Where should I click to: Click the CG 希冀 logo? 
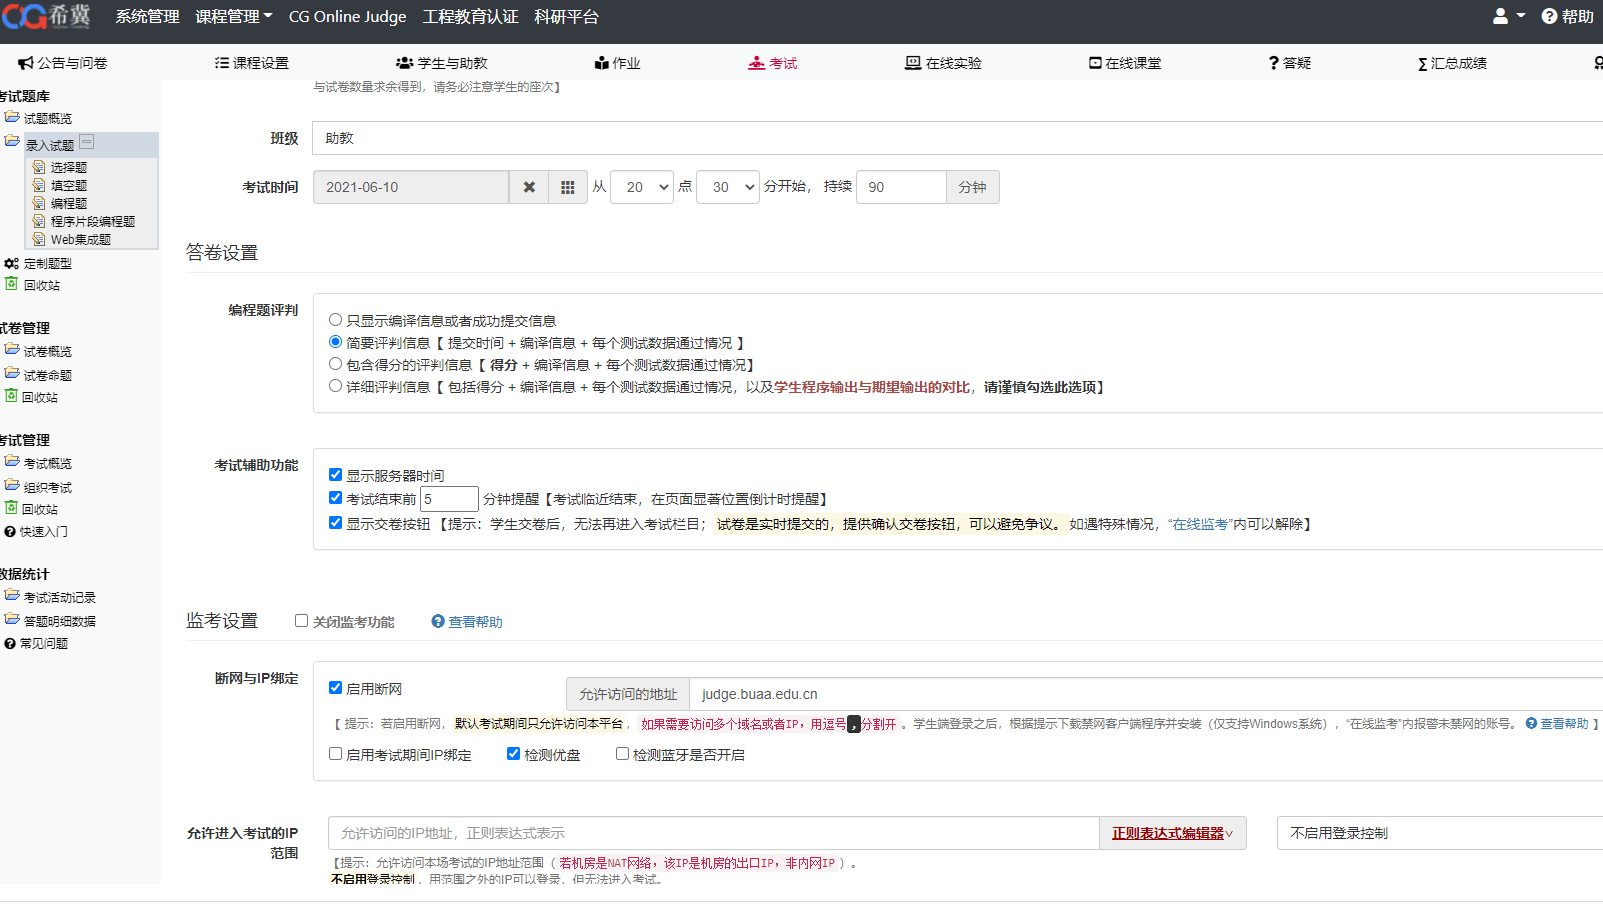[x=46, y=16]
